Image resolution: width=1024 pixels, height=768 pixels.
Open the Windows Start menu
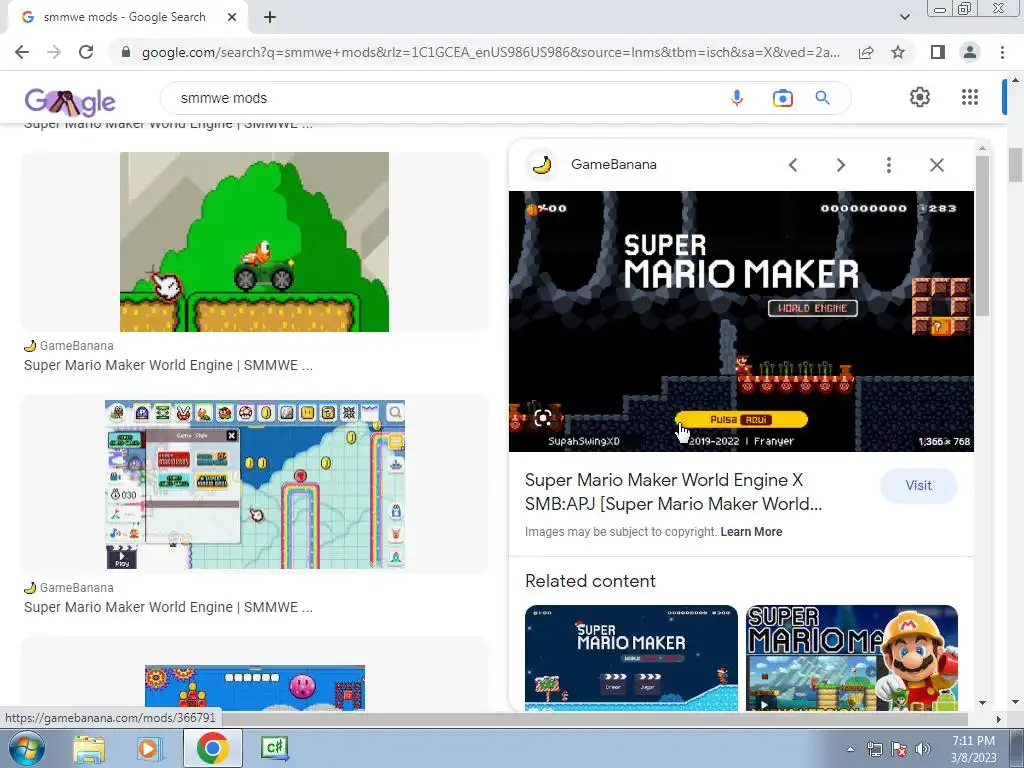point(26,748)
